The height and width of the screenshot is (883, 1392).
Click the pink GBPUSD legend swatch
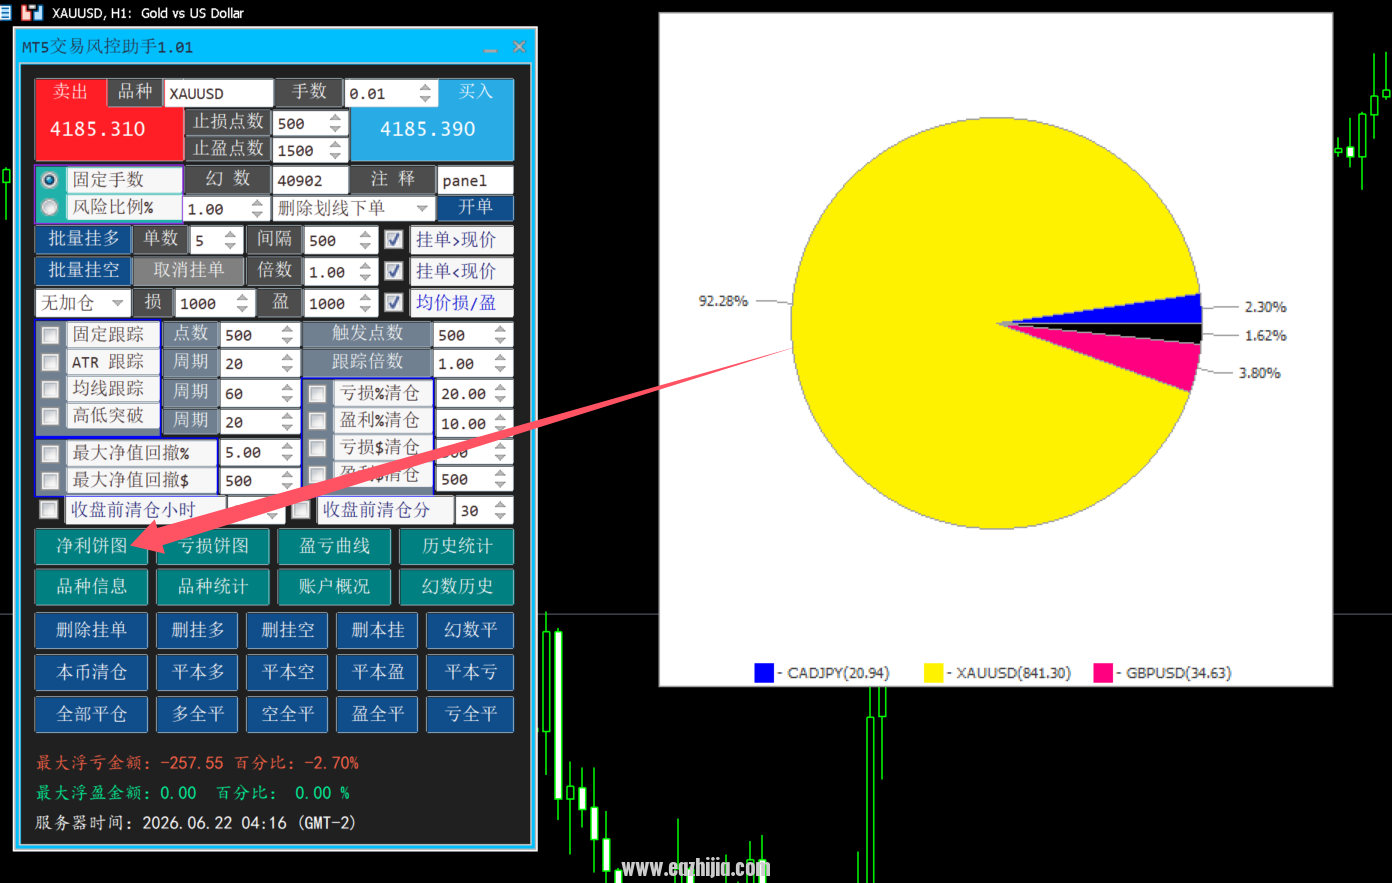[1103, 673]
